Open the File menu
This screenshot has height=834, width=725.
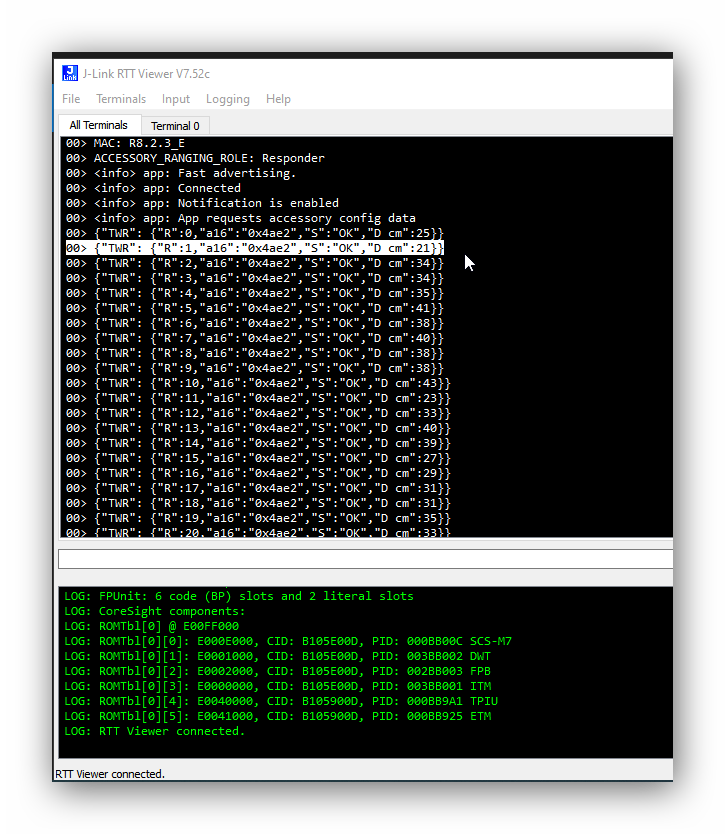(71, 99)
